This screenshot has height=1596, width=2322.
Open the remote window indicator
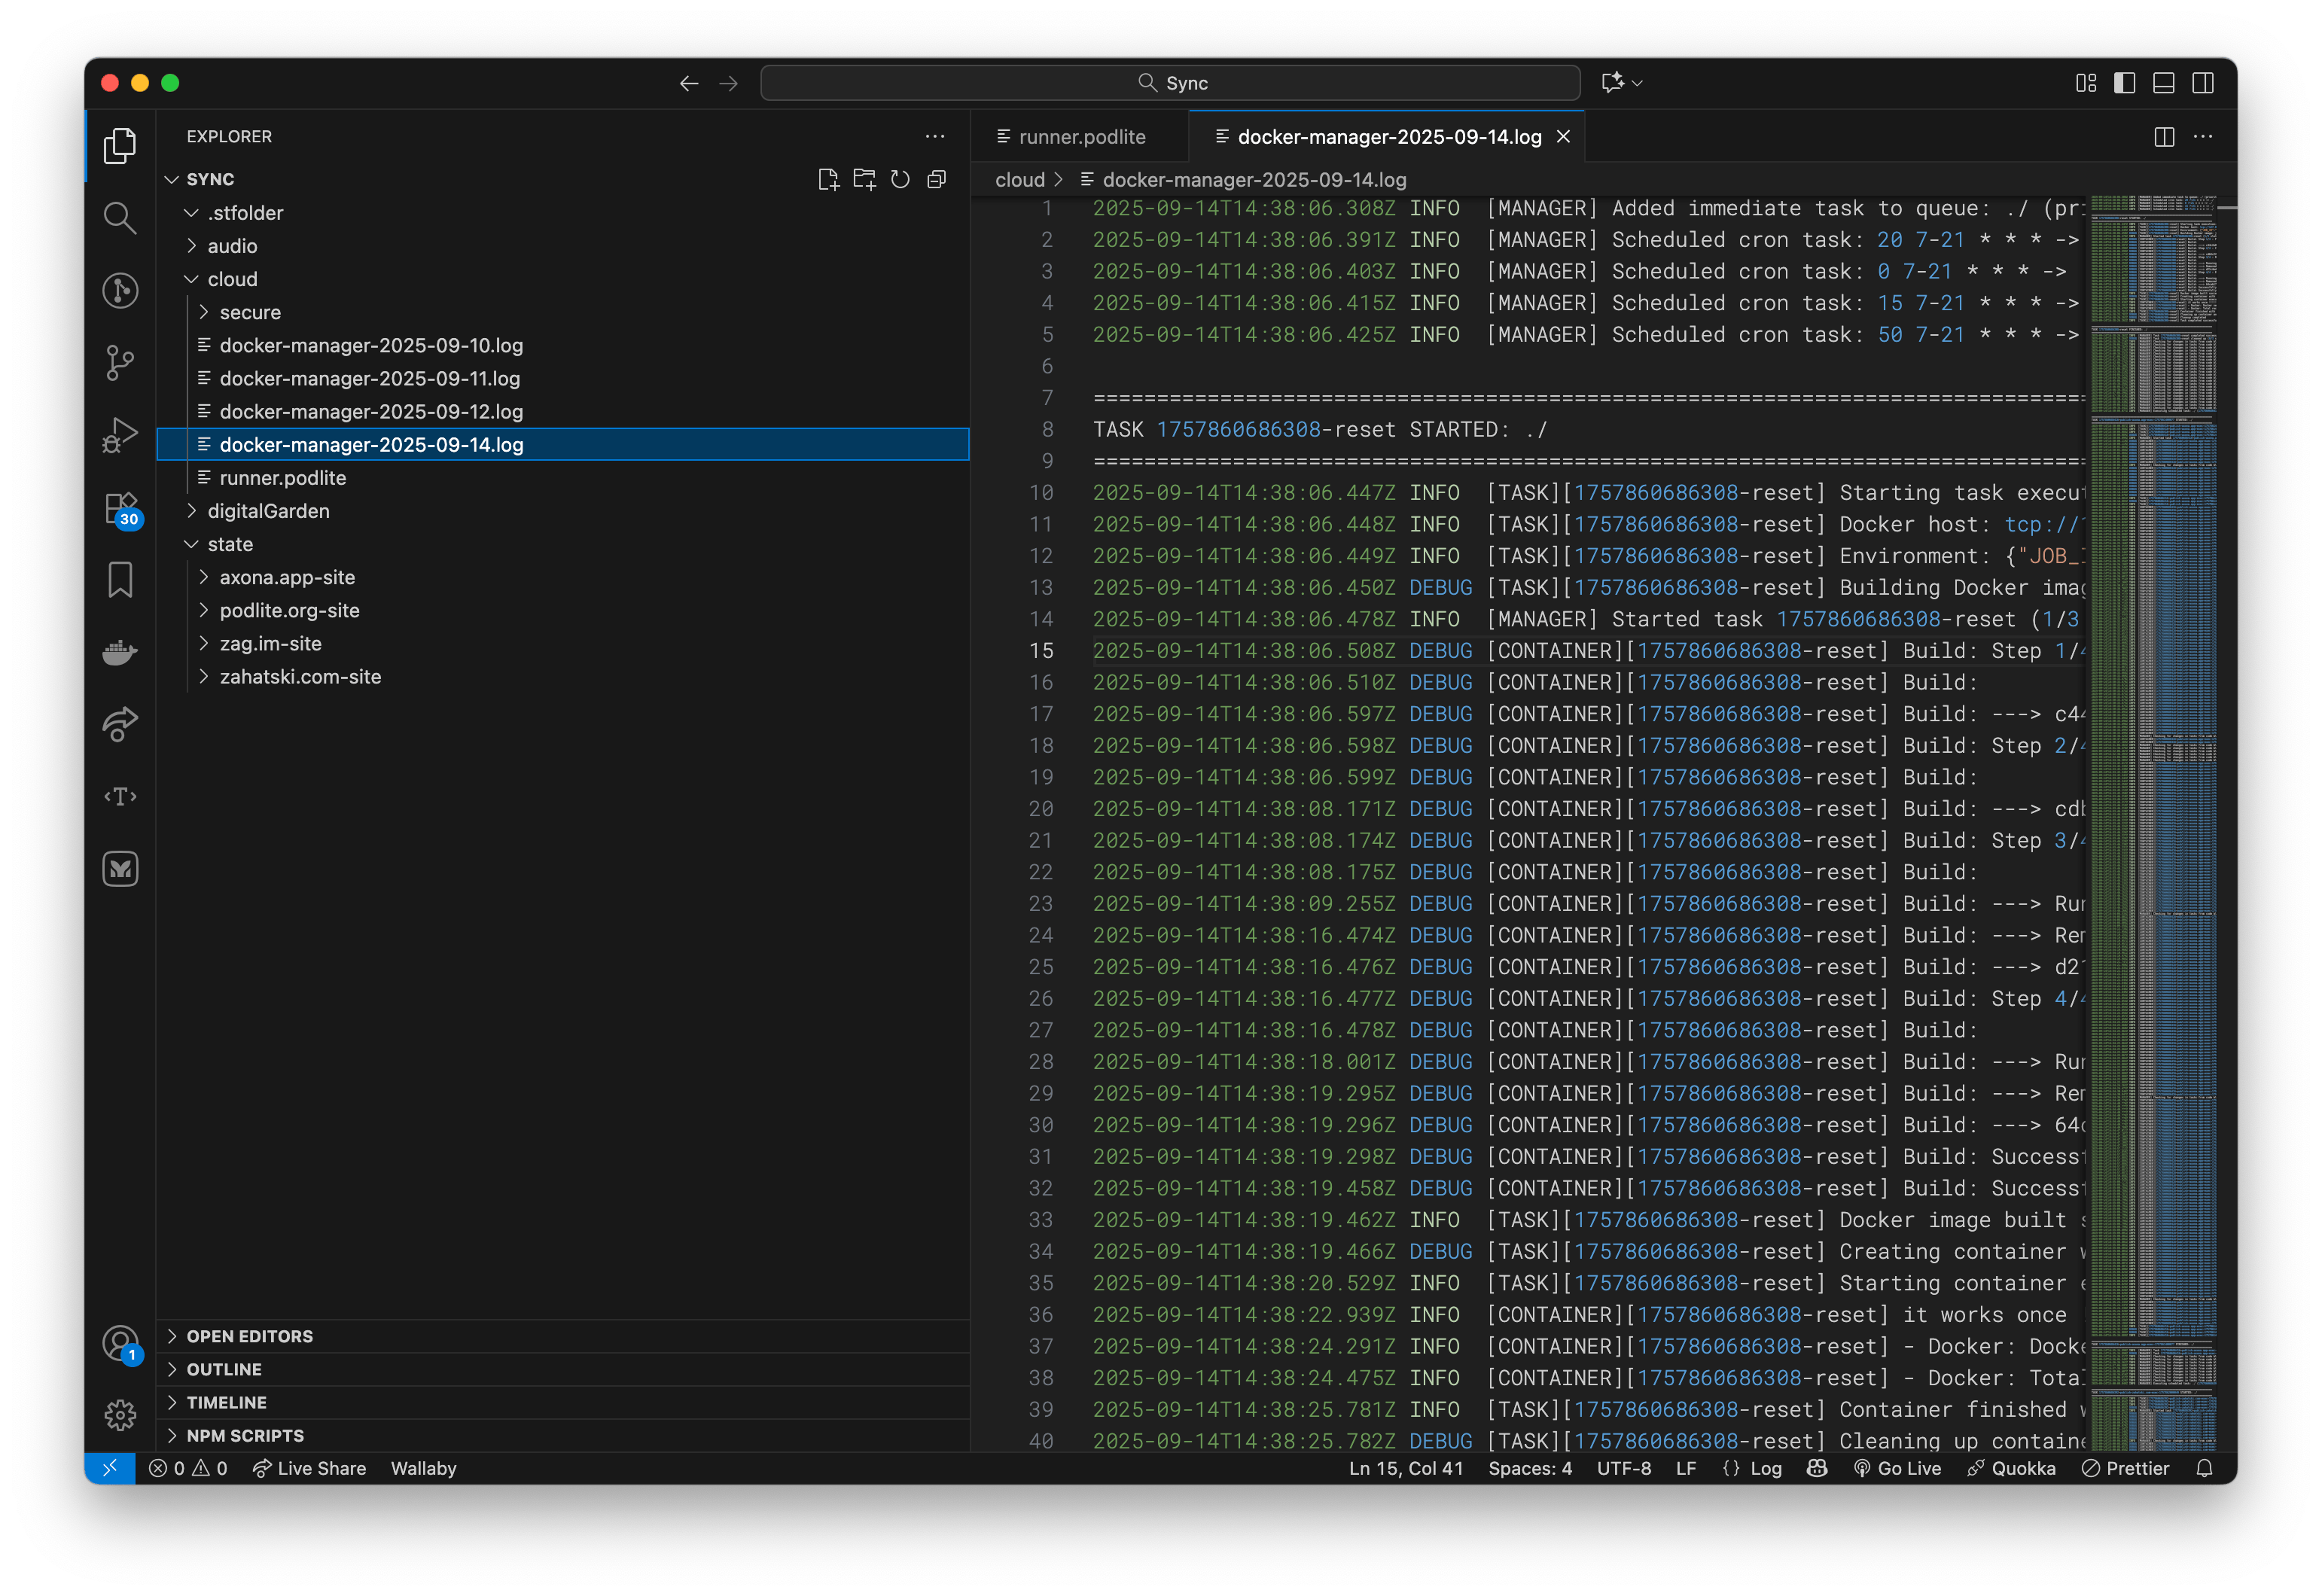[x=110, y=1467]
